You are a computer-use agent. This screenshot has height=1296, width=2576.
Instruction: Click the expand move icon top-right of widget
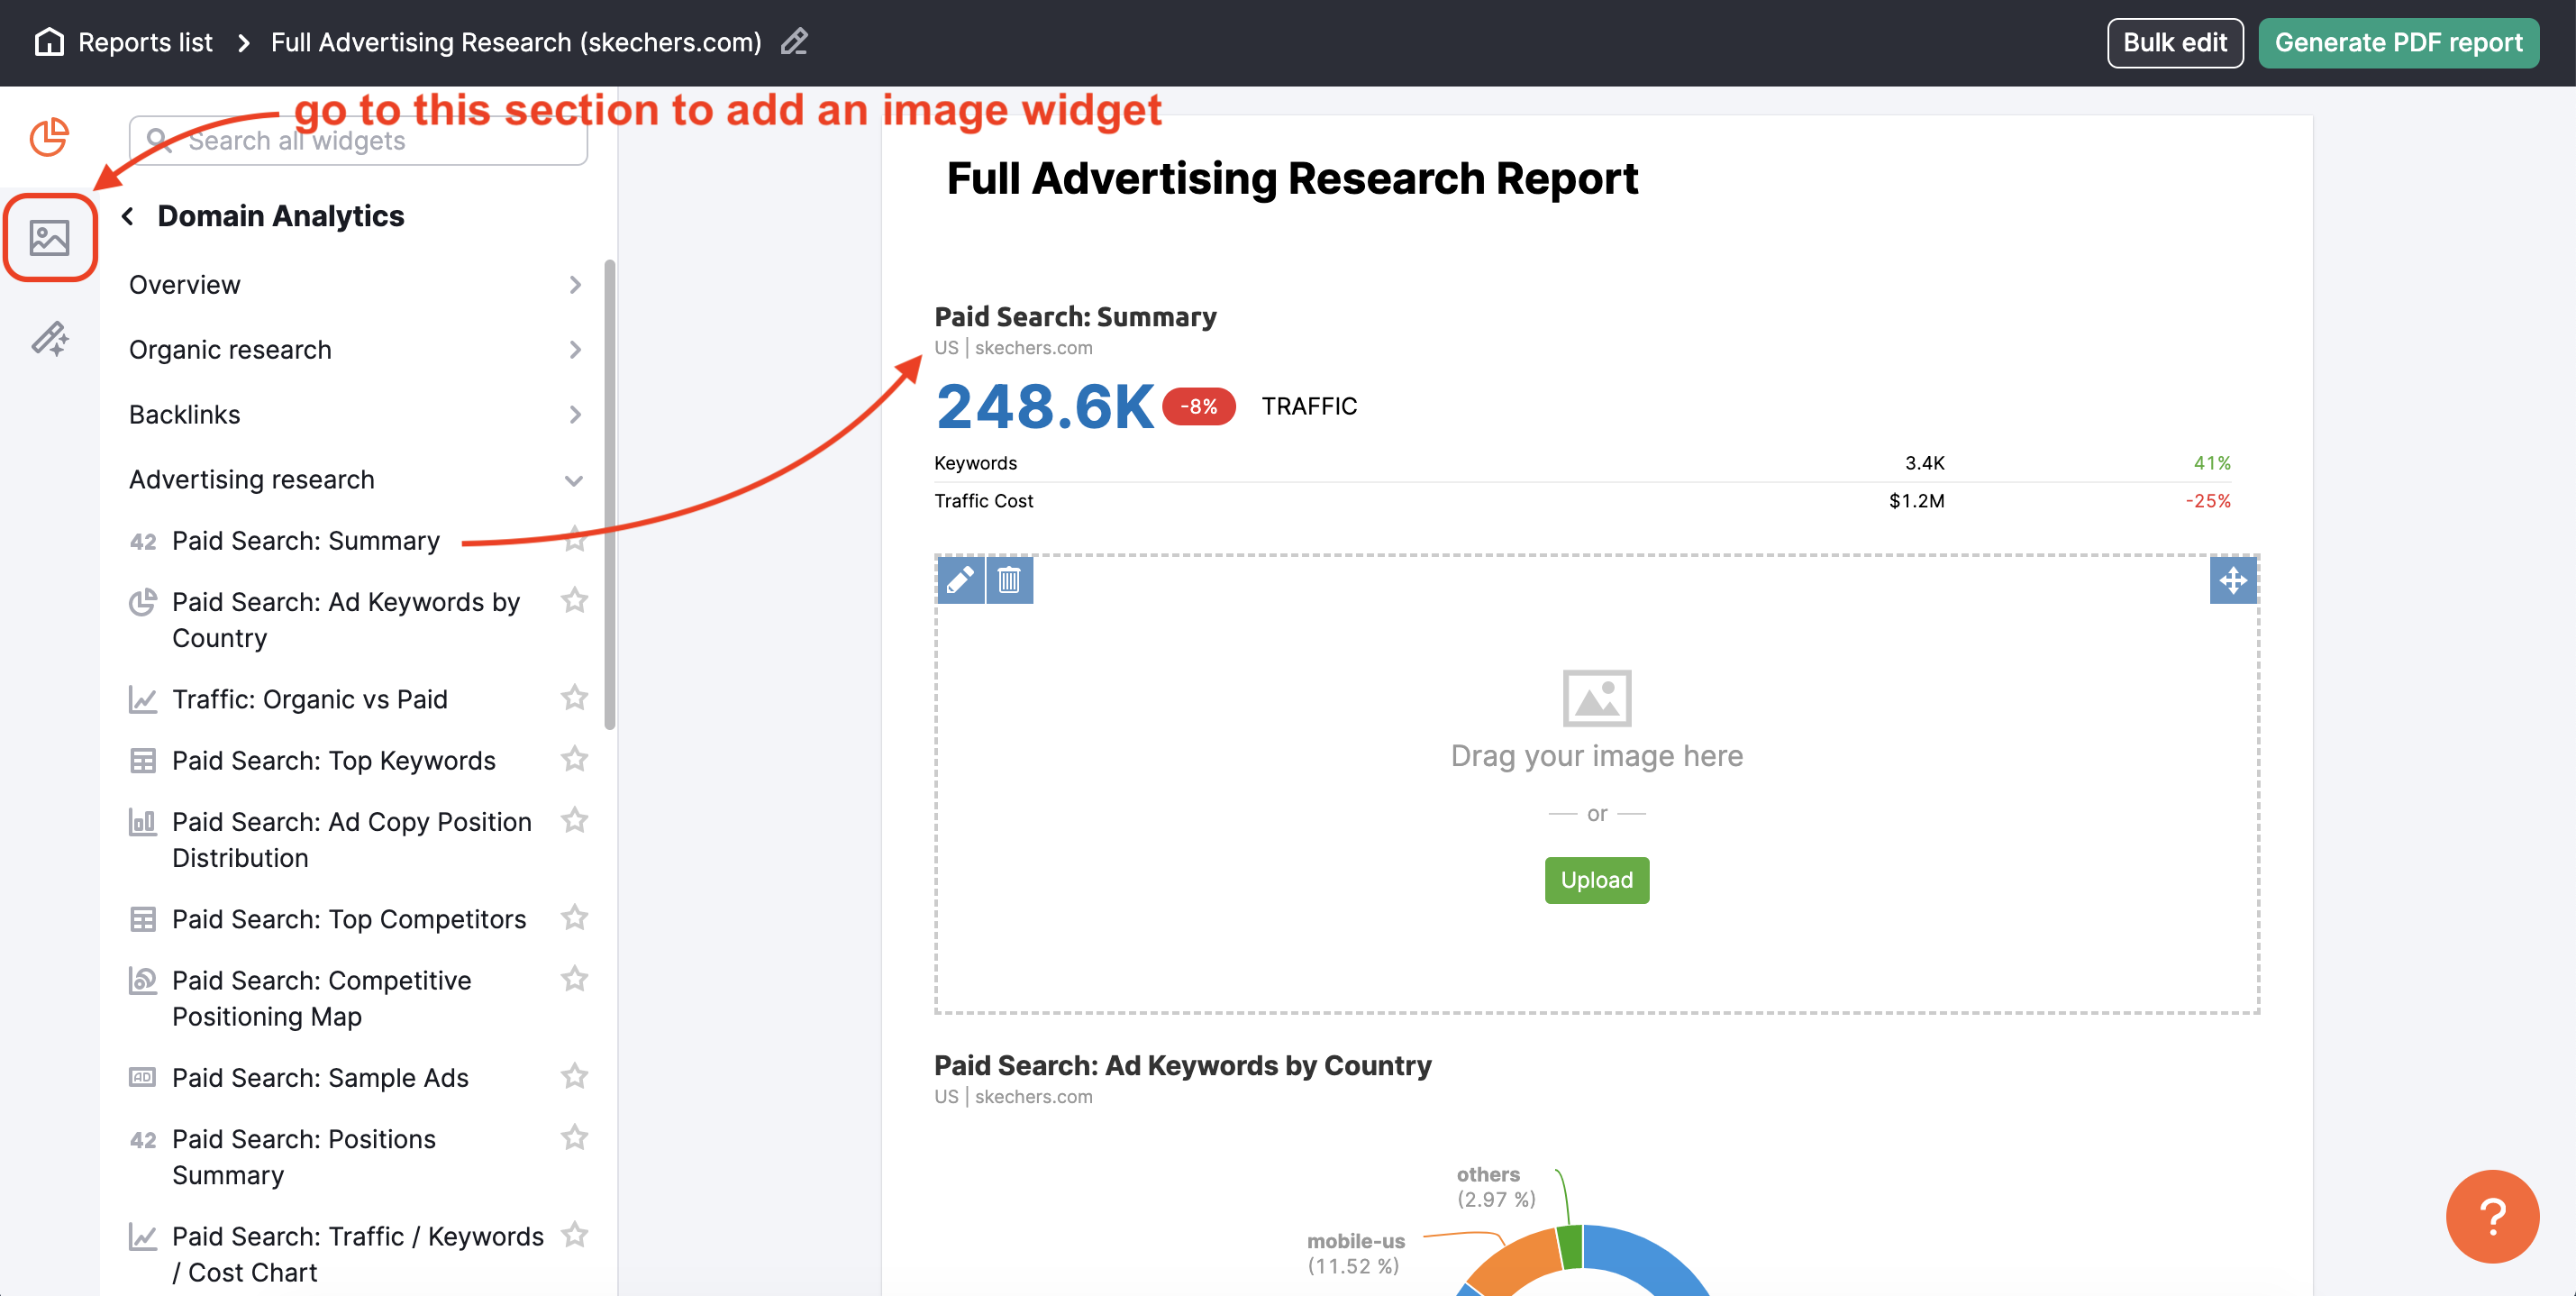click(x=2233, y=580)
